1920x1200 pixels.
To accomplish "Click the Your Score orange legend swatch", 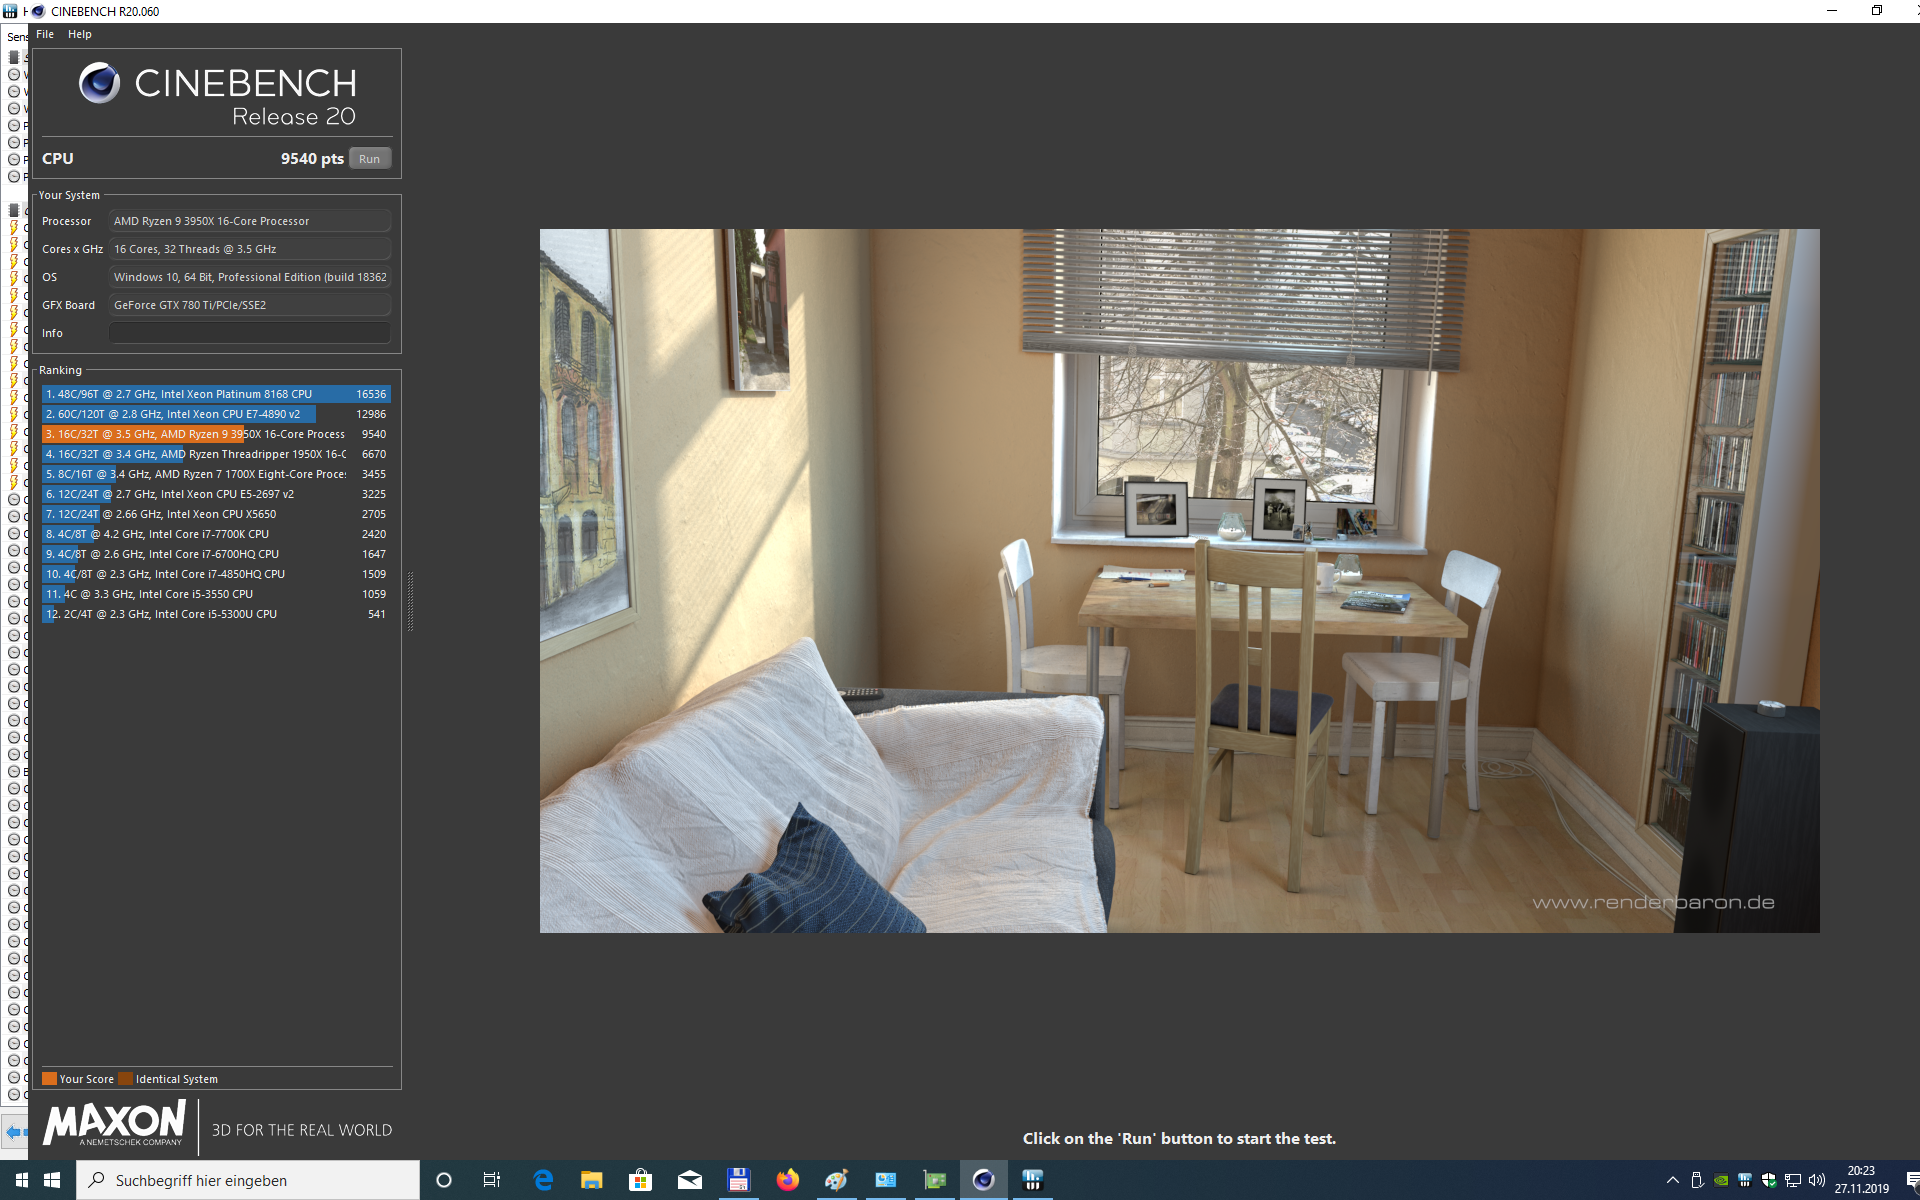I will [x=49, y=1079].
